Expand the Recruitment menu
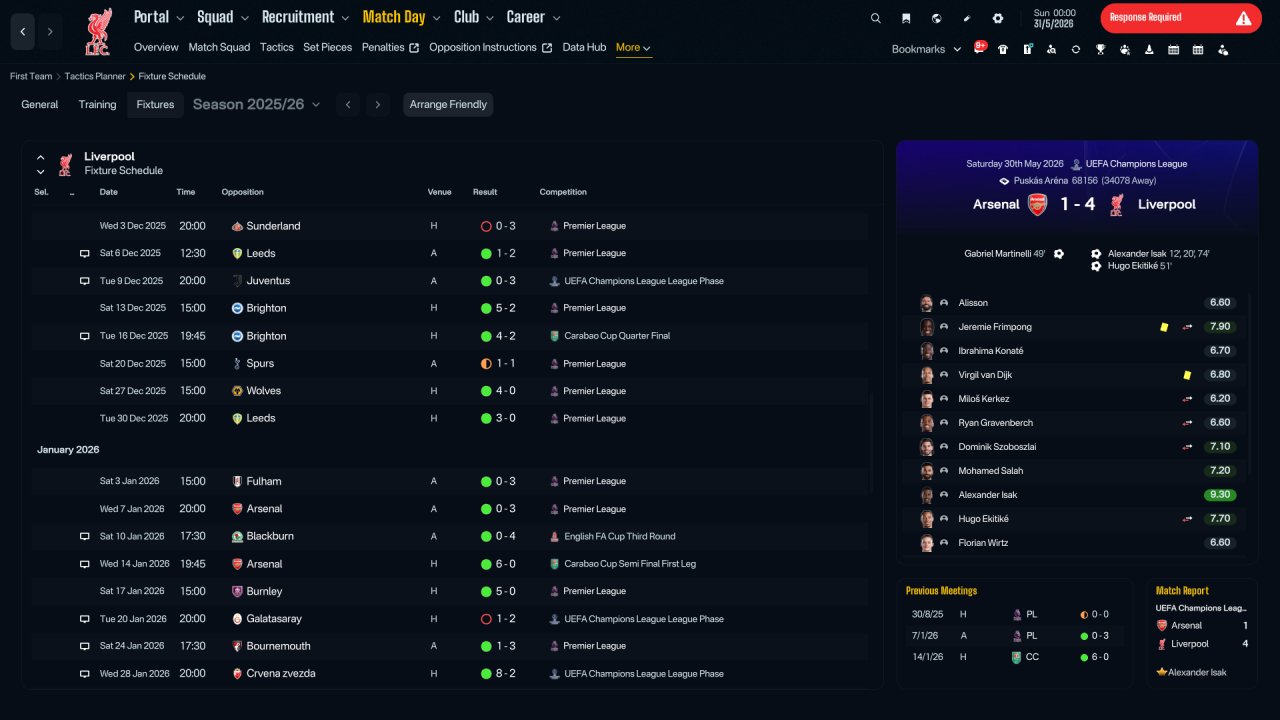The height and width of the screenshot is (720, 1280). pos(305,17)
